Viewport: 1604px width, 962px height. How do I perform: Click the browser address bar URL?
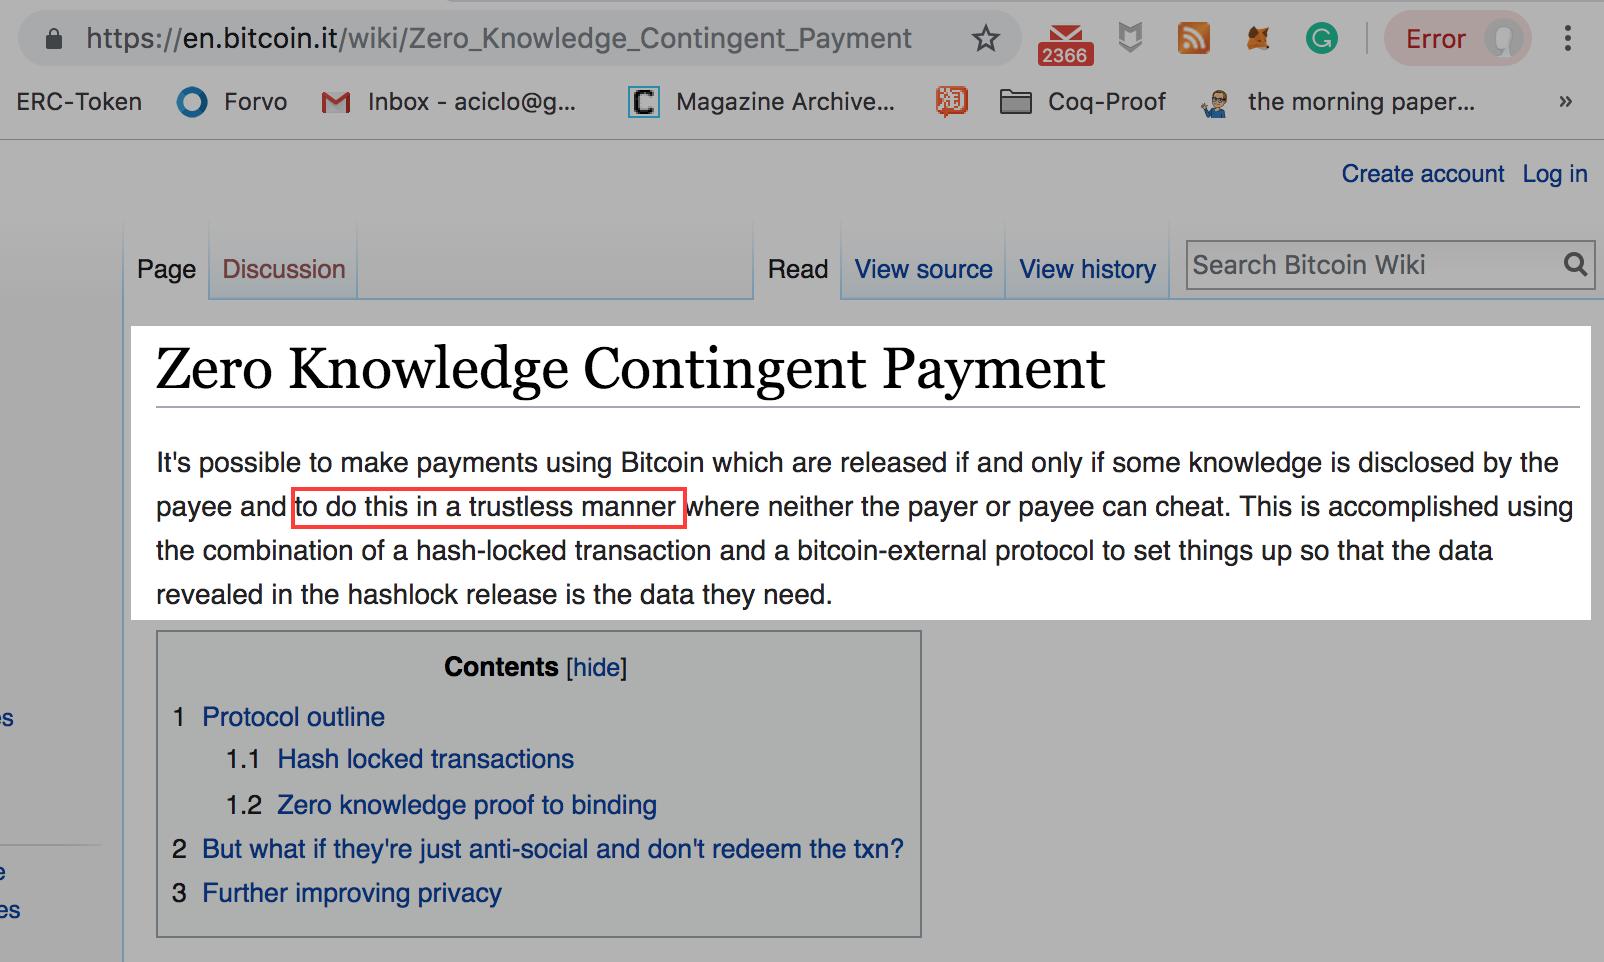click(498, 39)
